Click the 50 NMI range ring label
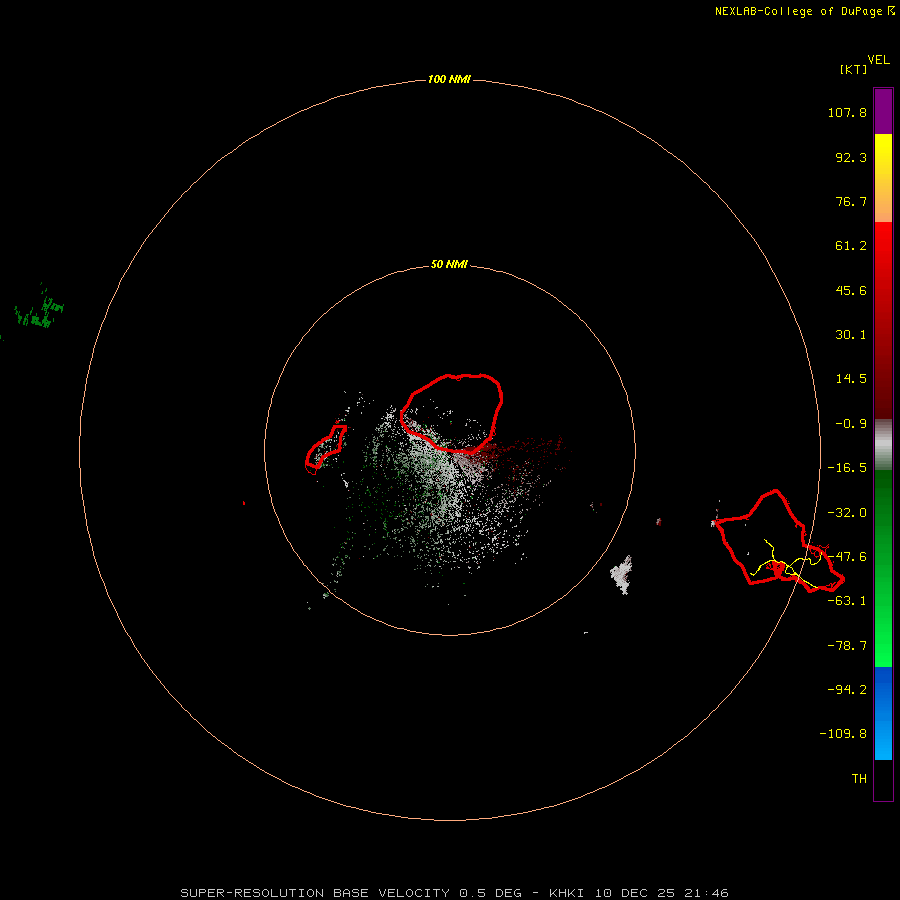 click(449, 264)
